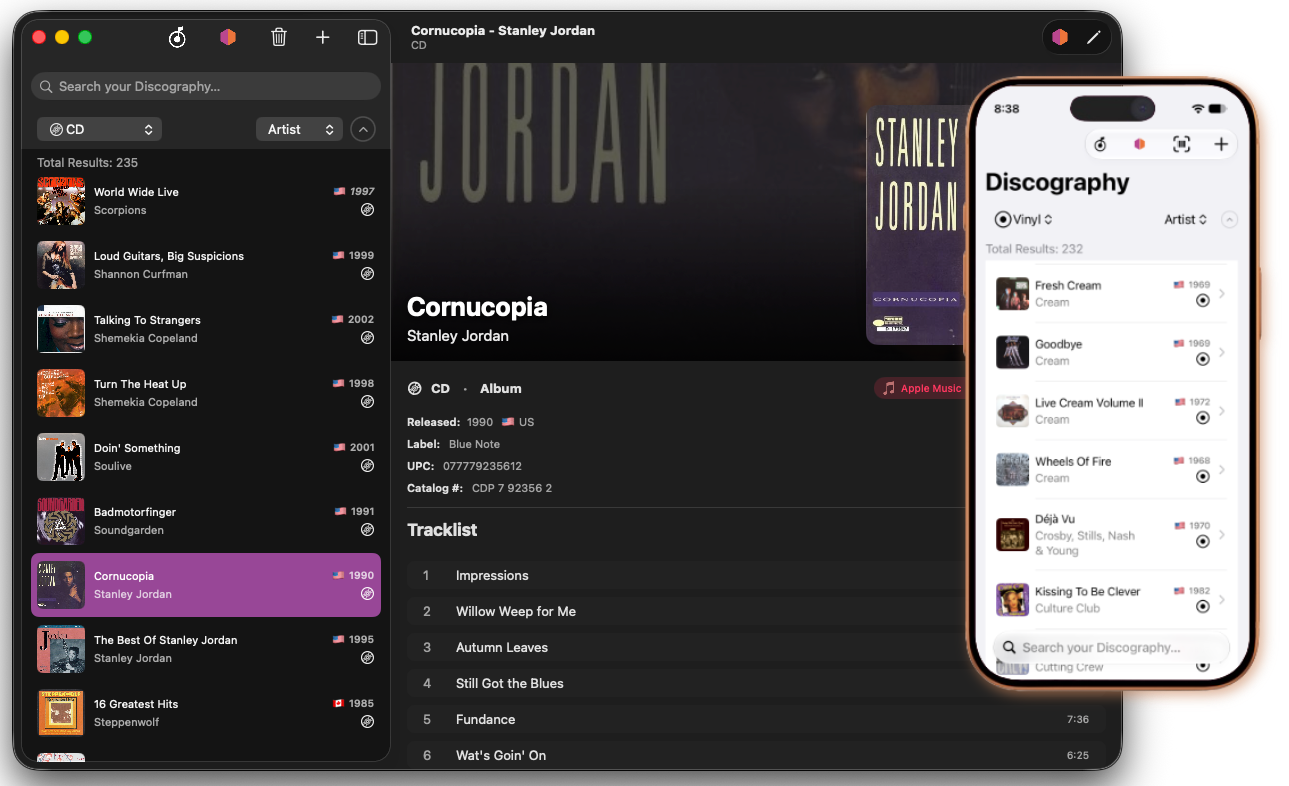
Task: Click the Mac Search your Discography field
Action: point(206,87)
